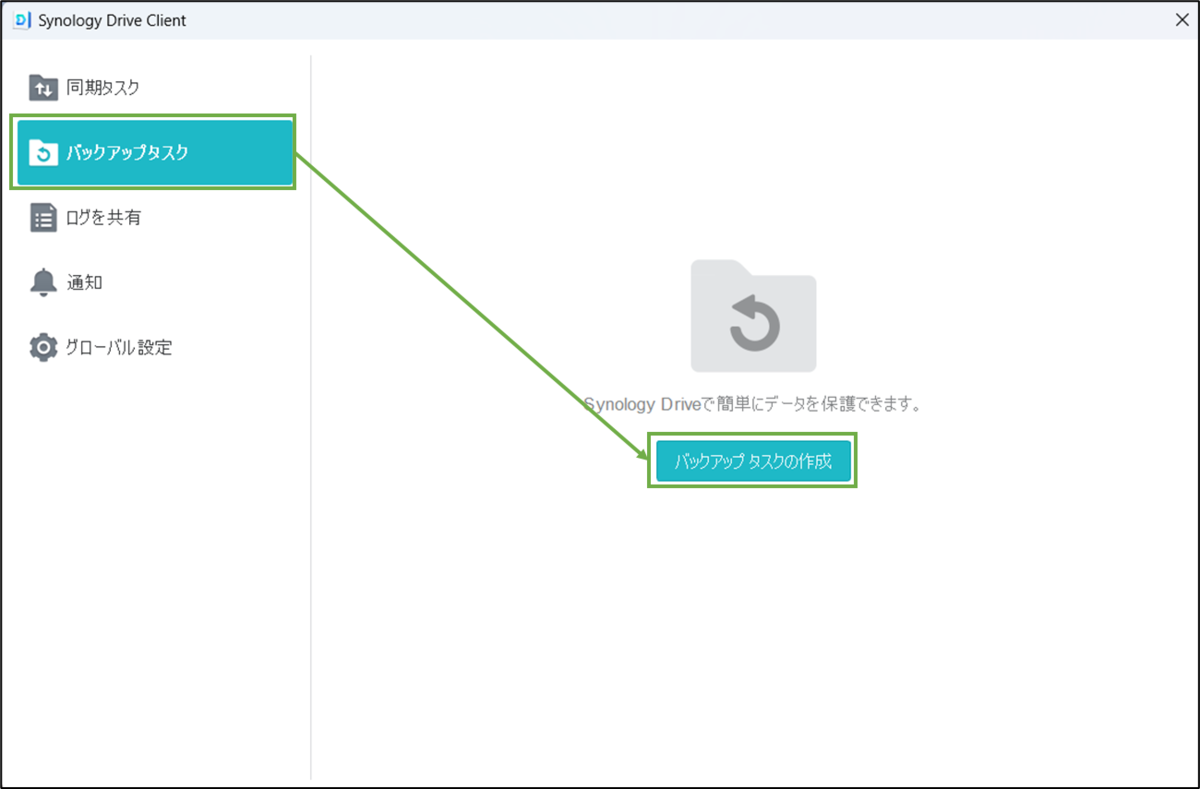Image resolution: width=1200 pixels, height=789 pixels.
Task: Click the sync task folder arrows icon
Action: (x=43, y=88)
